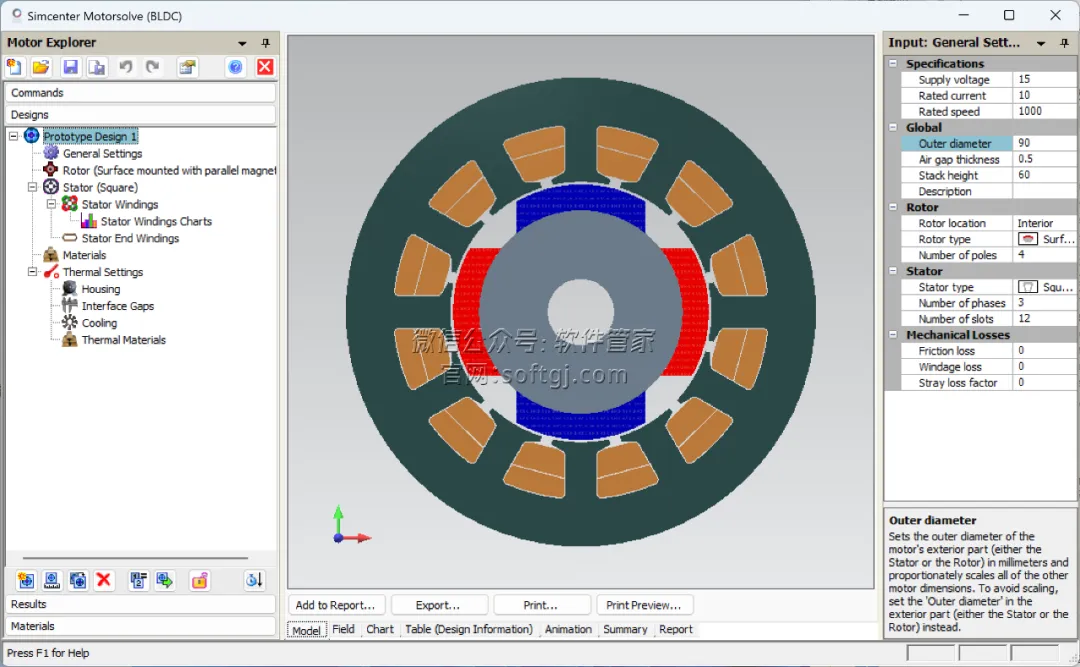This screenshot has height=667, width=1080.
Task: Open the bottom Materials section bar
Action: click(141, 626)
